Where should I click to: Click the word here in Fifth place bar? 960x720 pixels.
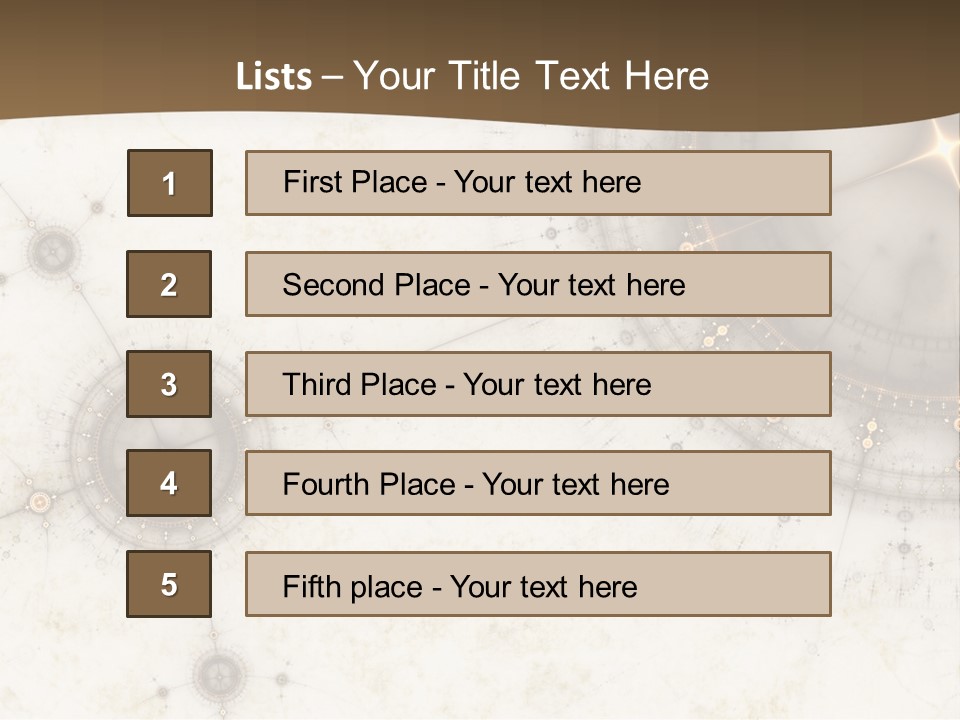pos(607,586)
